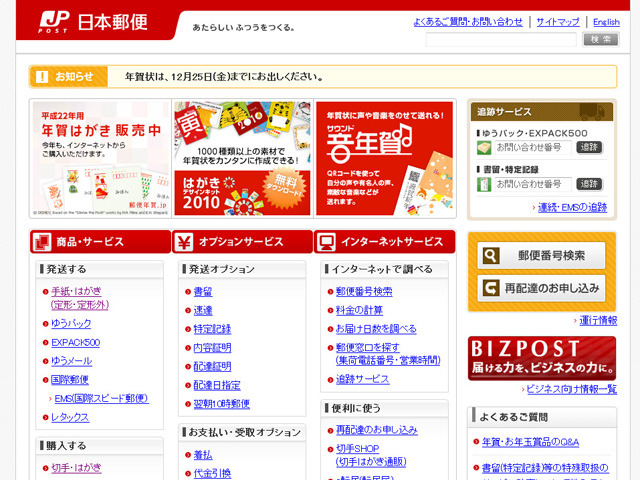The image size is (640, 480).
Task: Open the 運行情報 link
Action: click(x=598, y=321)
